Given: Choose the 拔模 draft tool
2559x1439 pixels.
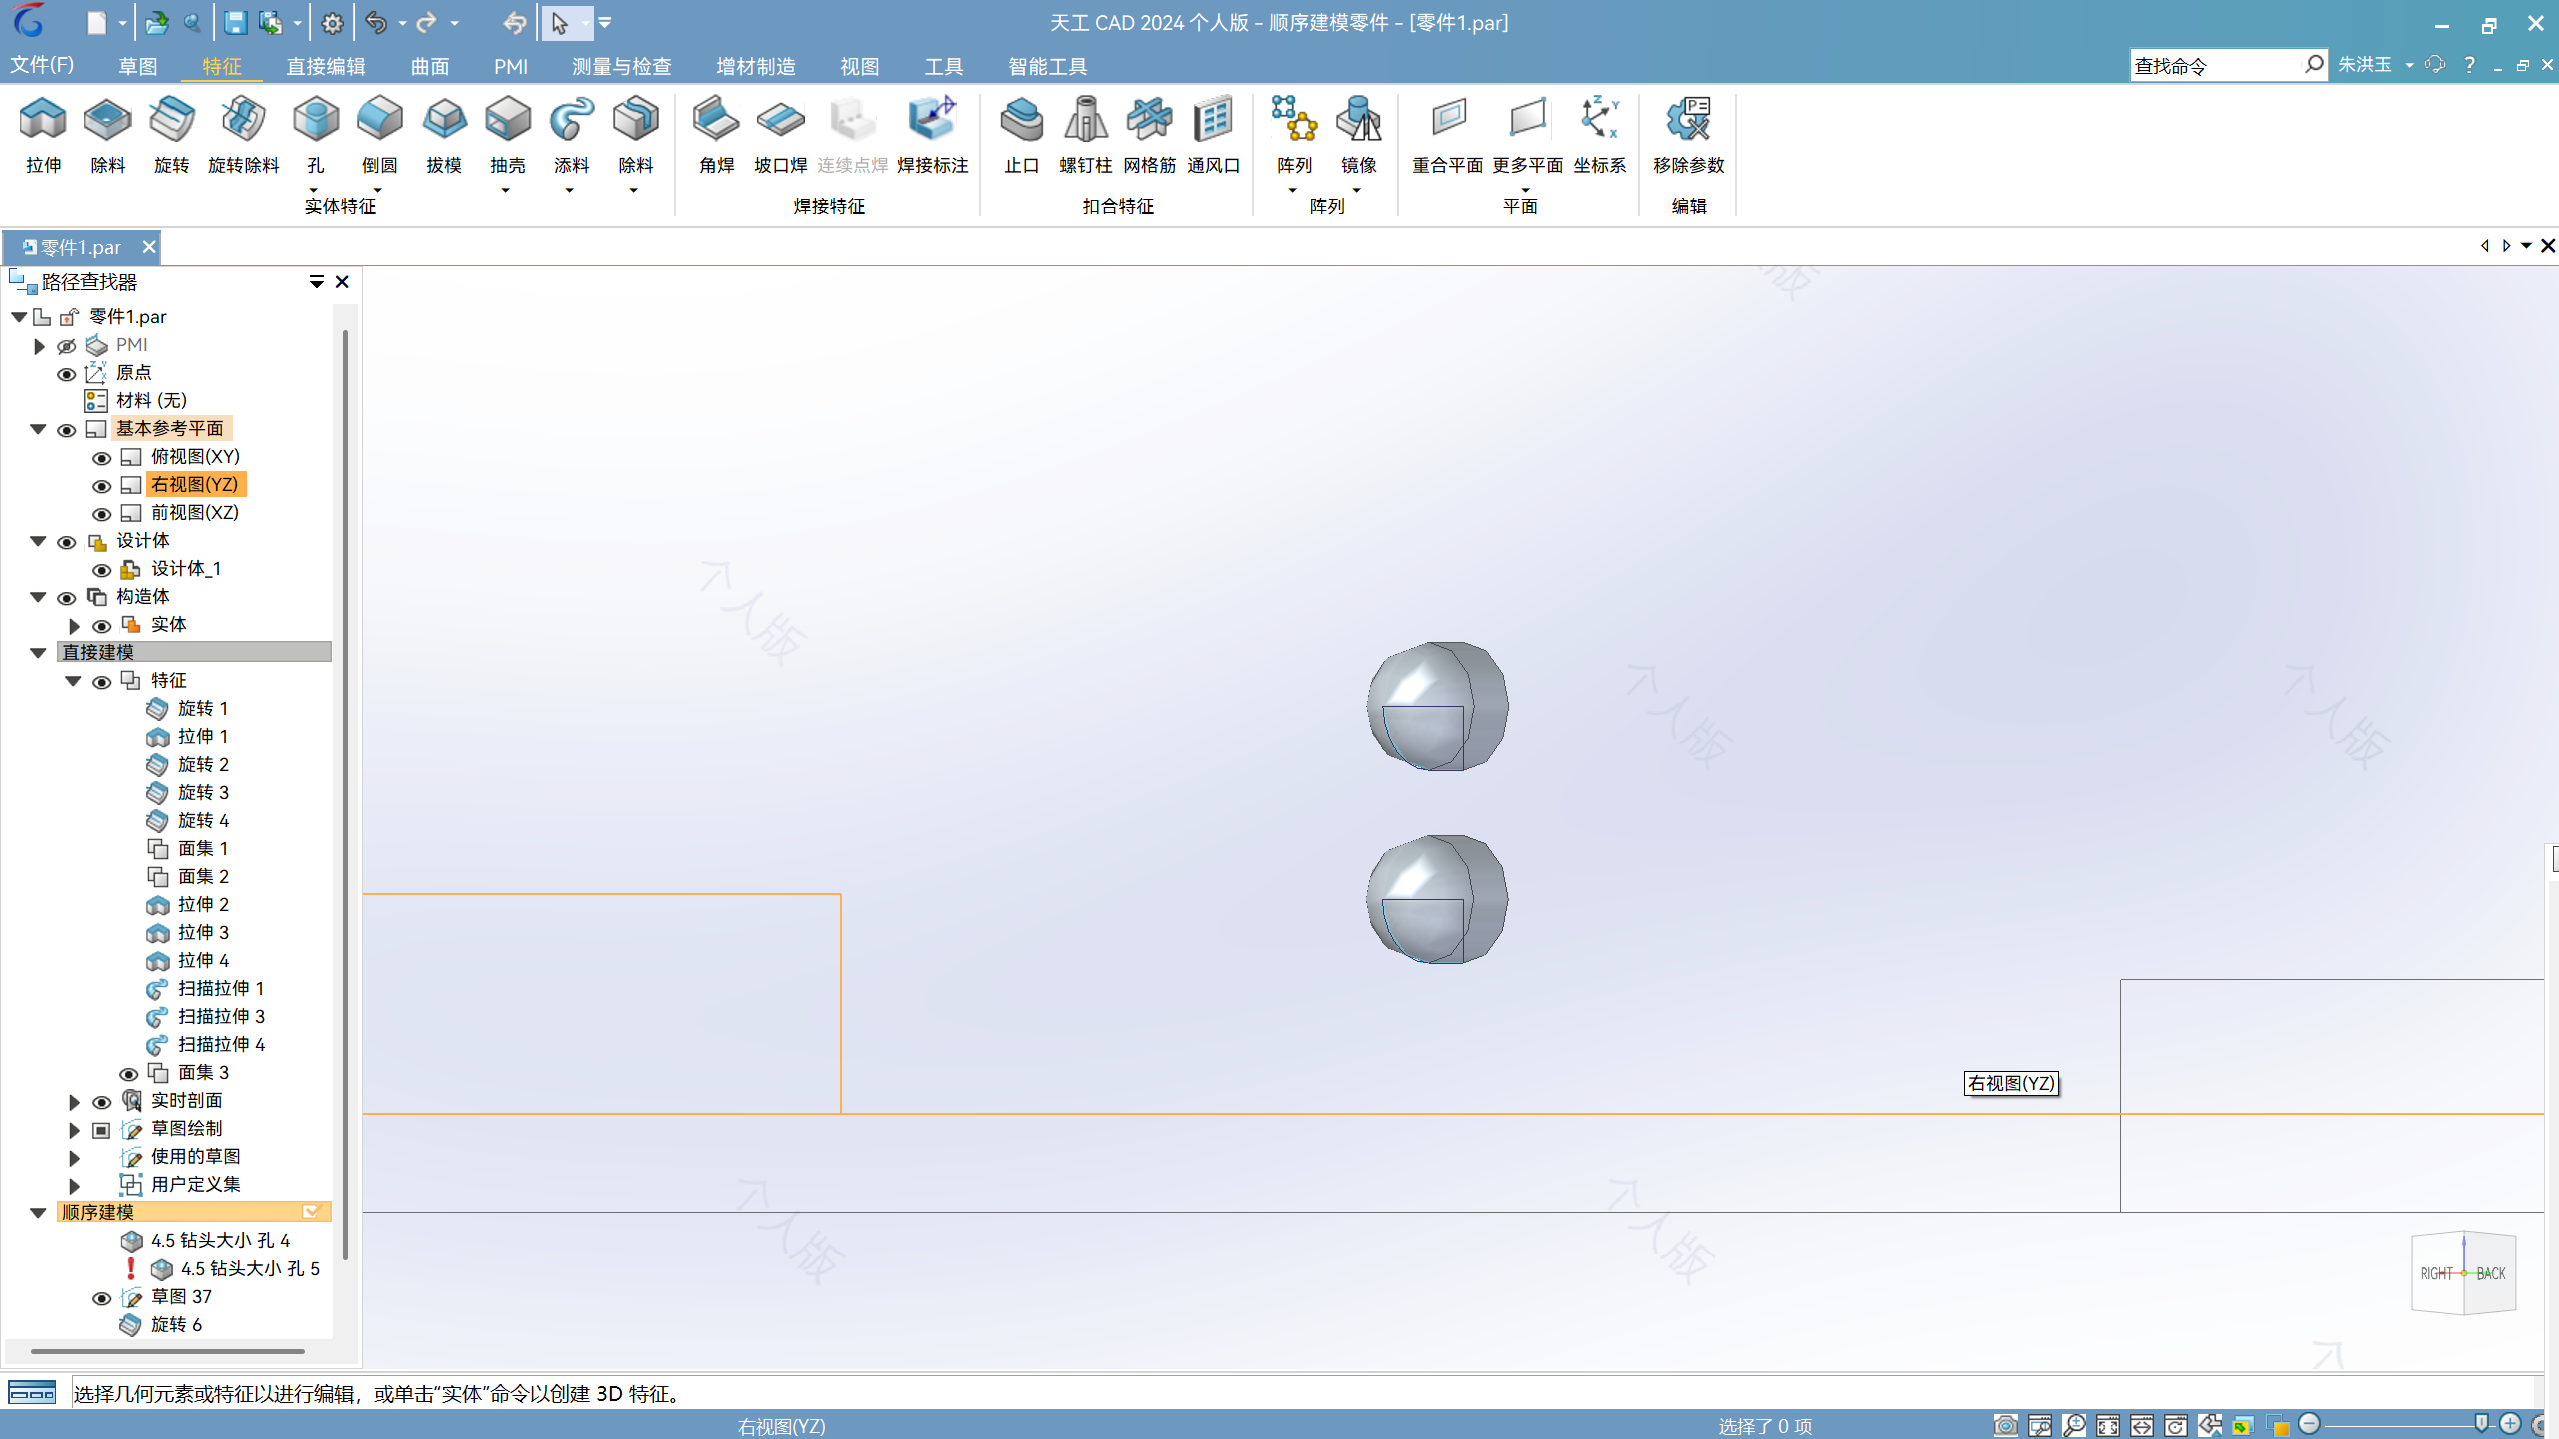Looking at the screenshot, I should point(443,135).
